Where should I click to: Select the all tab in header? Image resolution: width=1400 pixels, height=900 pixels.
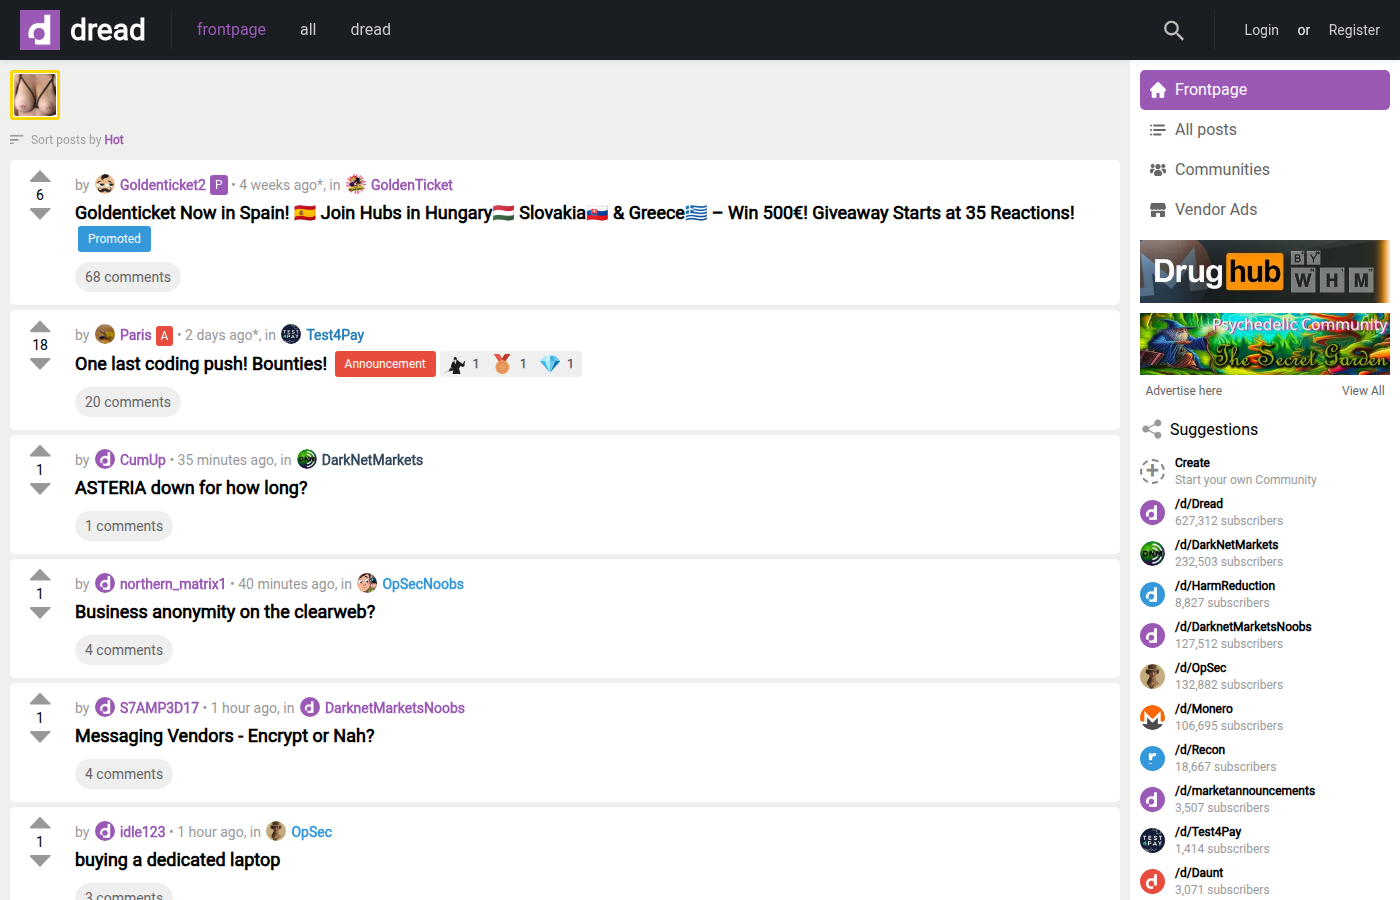coord(308,30)
